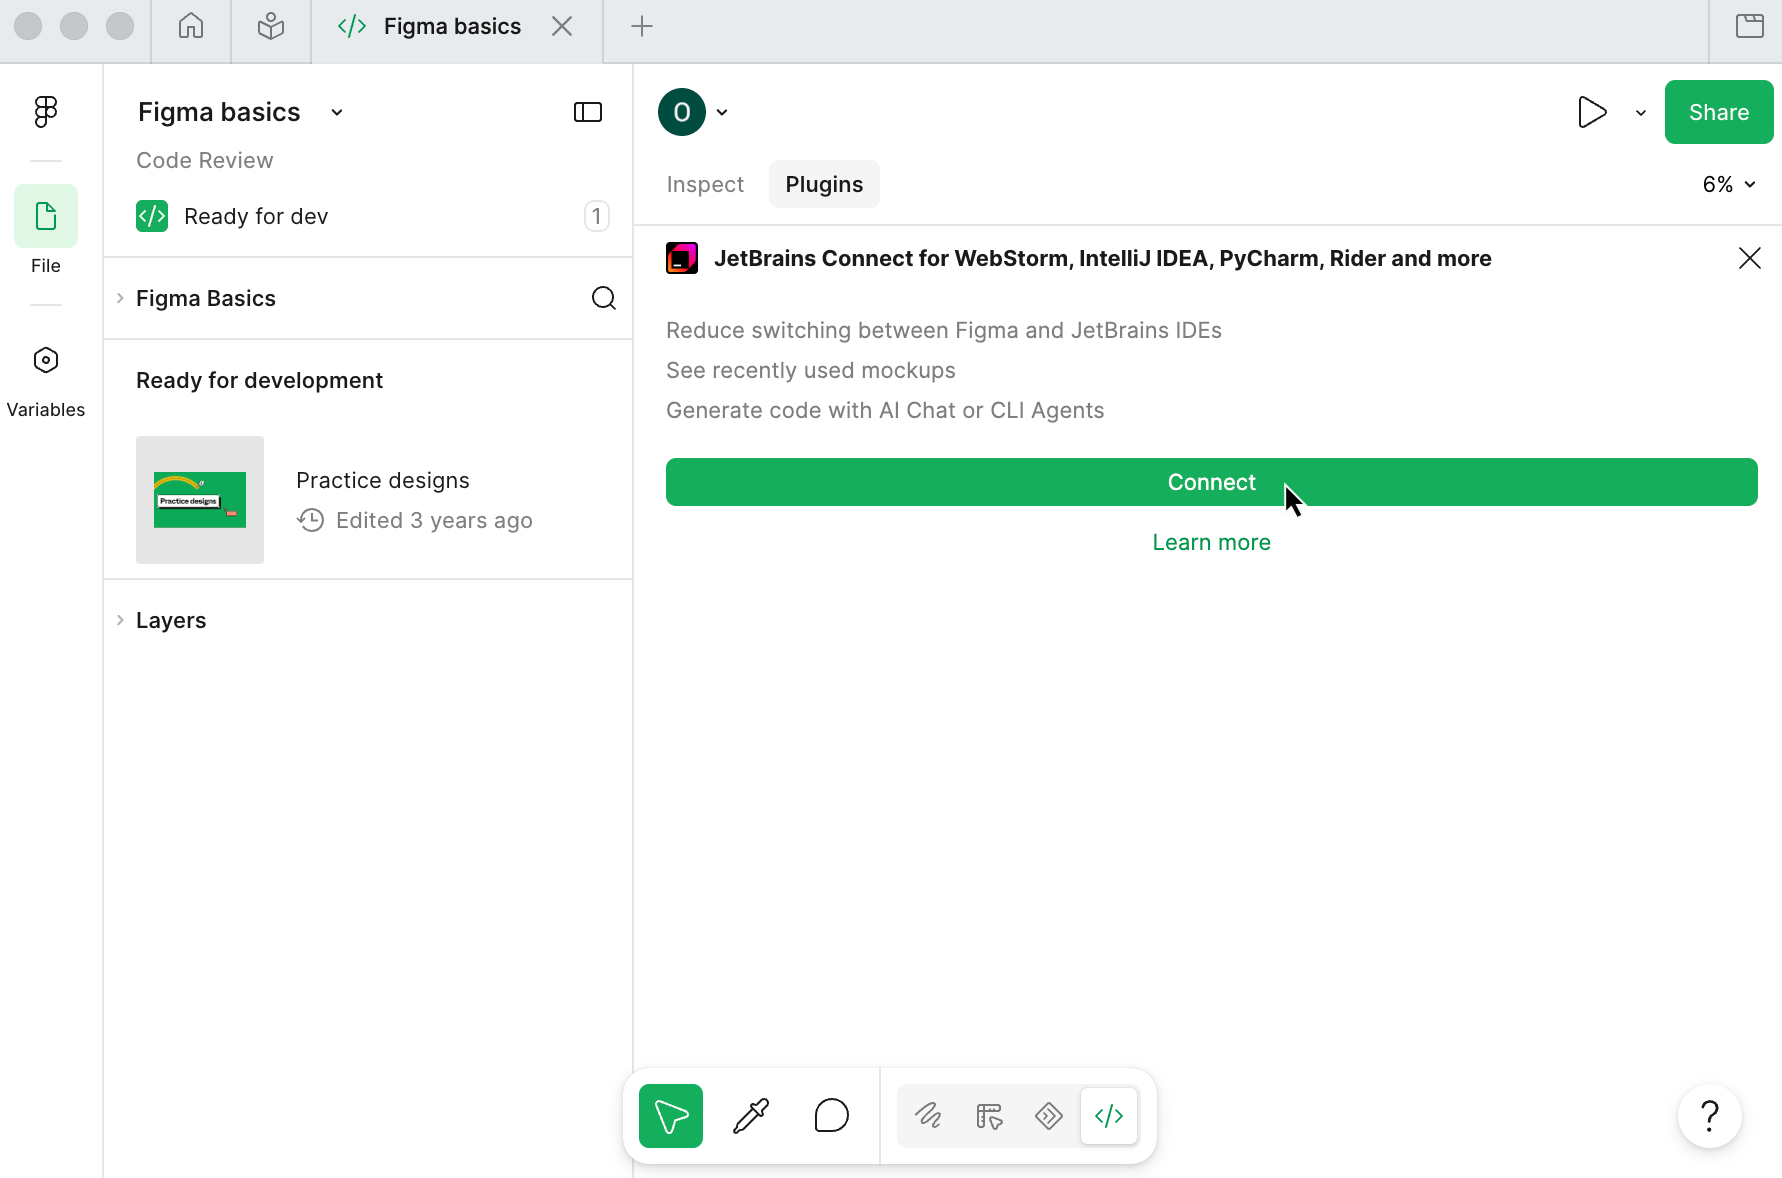Switch to Design mode in toolbar

click(x=989, y=1116)
